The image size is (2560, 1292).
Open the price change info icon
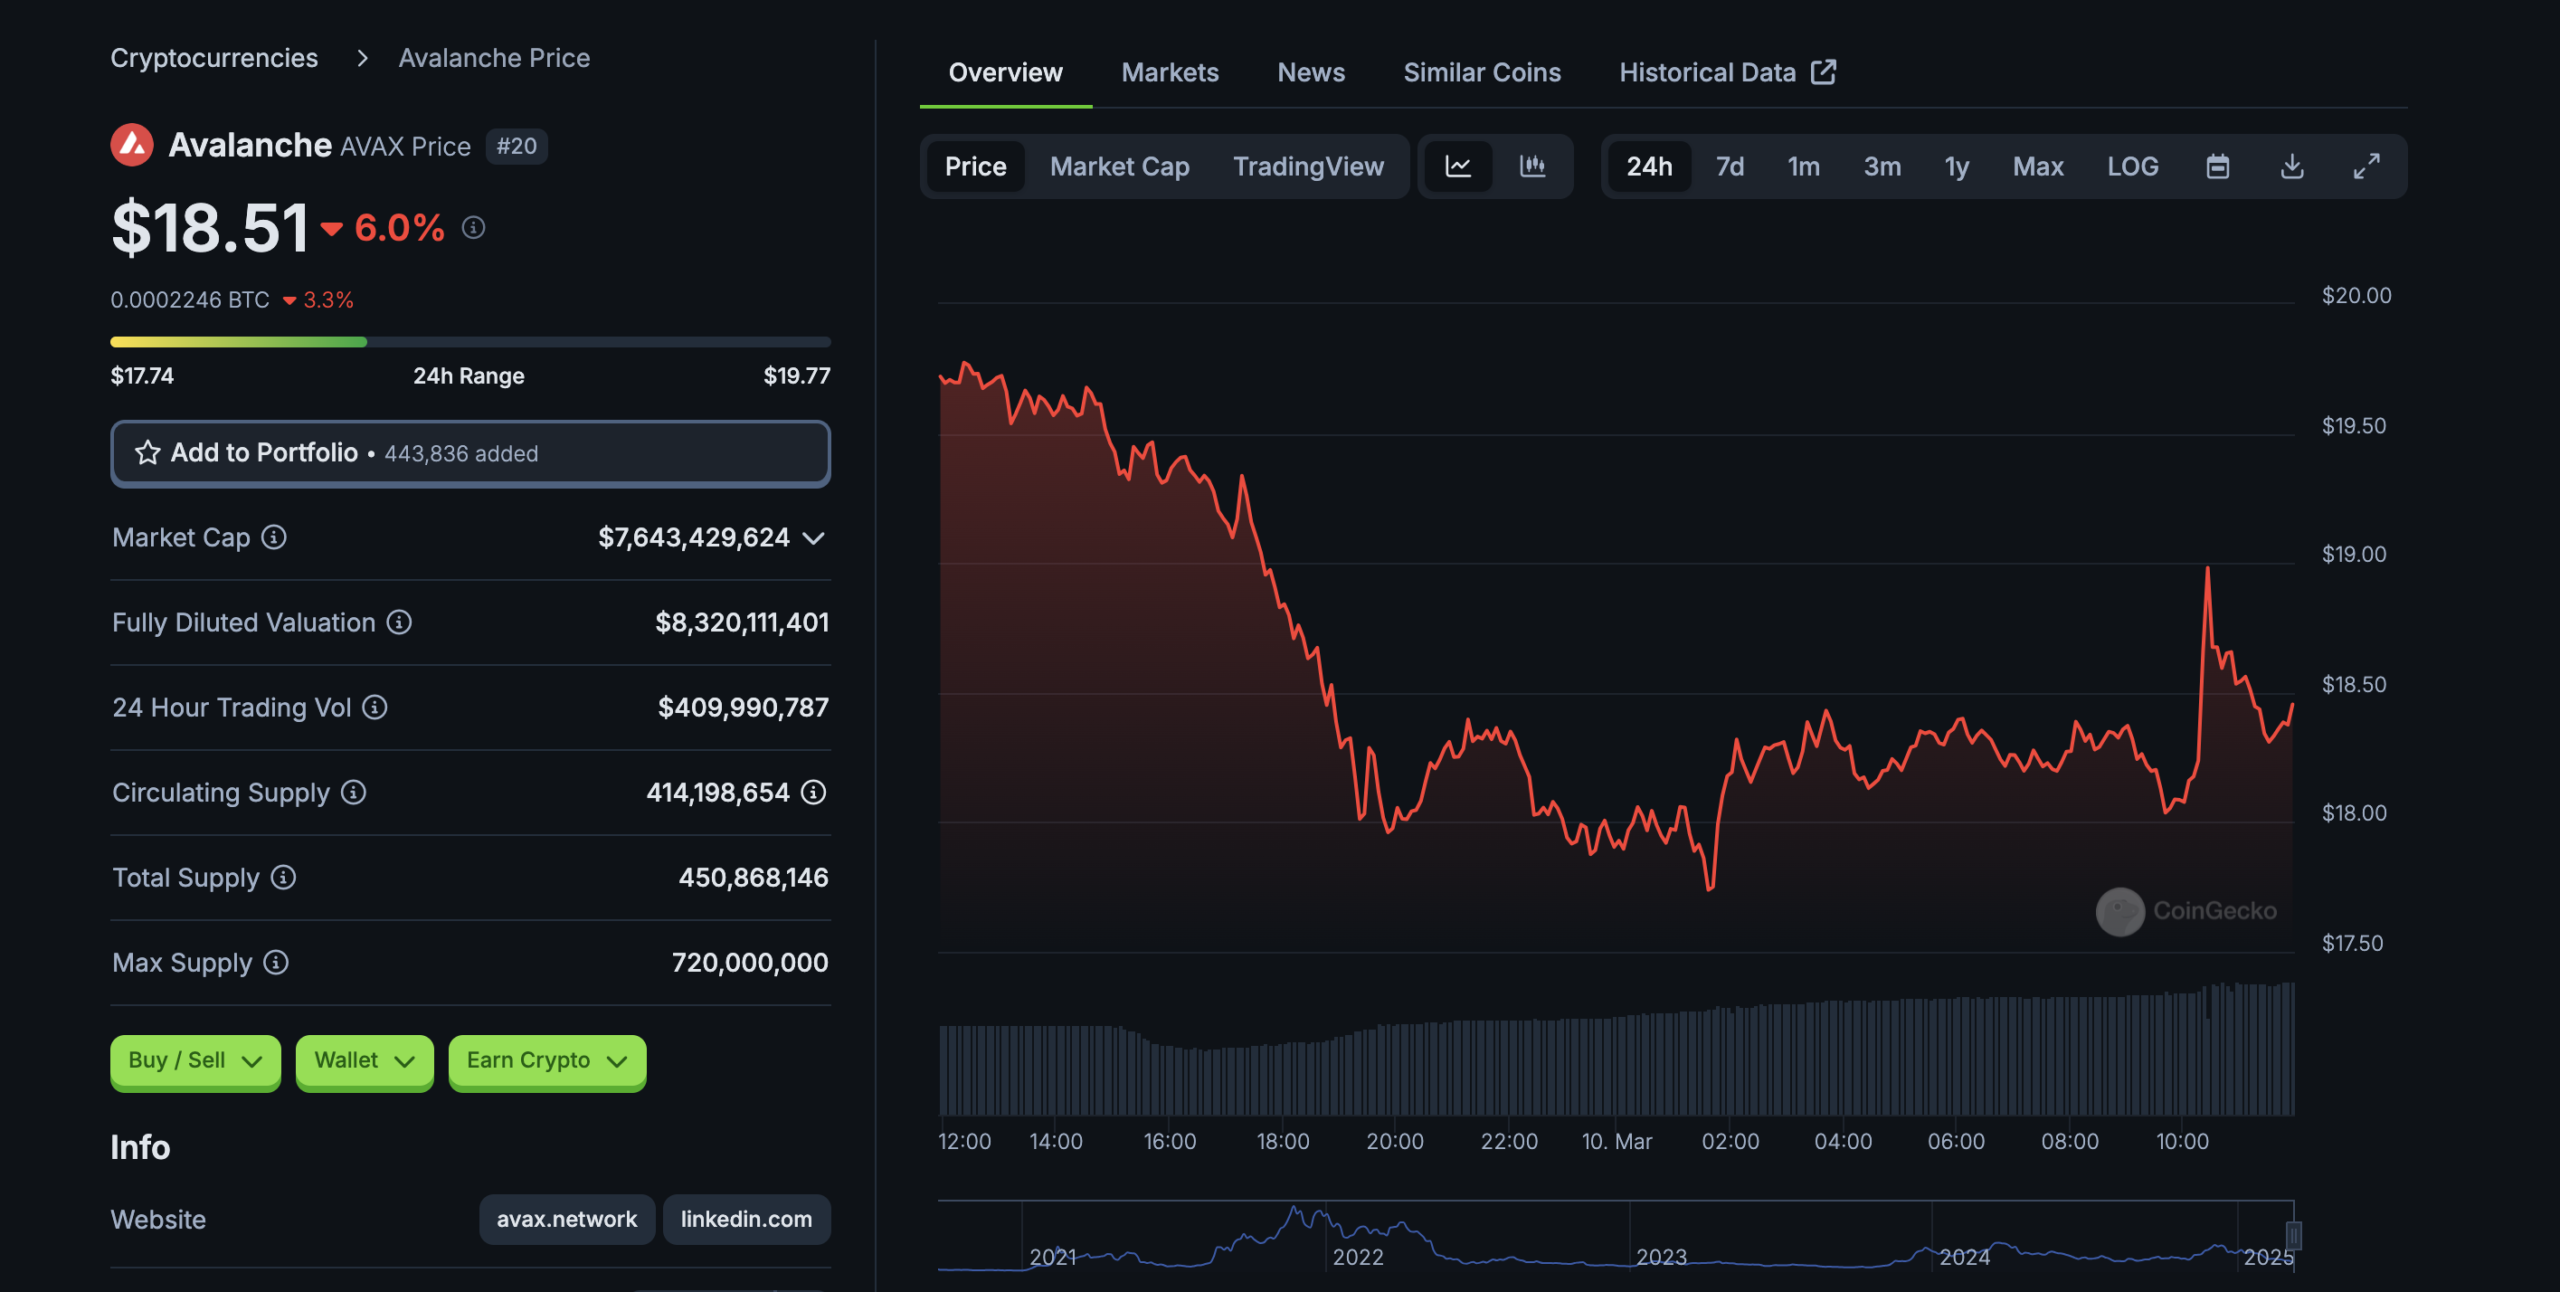(x=473, y=228)
